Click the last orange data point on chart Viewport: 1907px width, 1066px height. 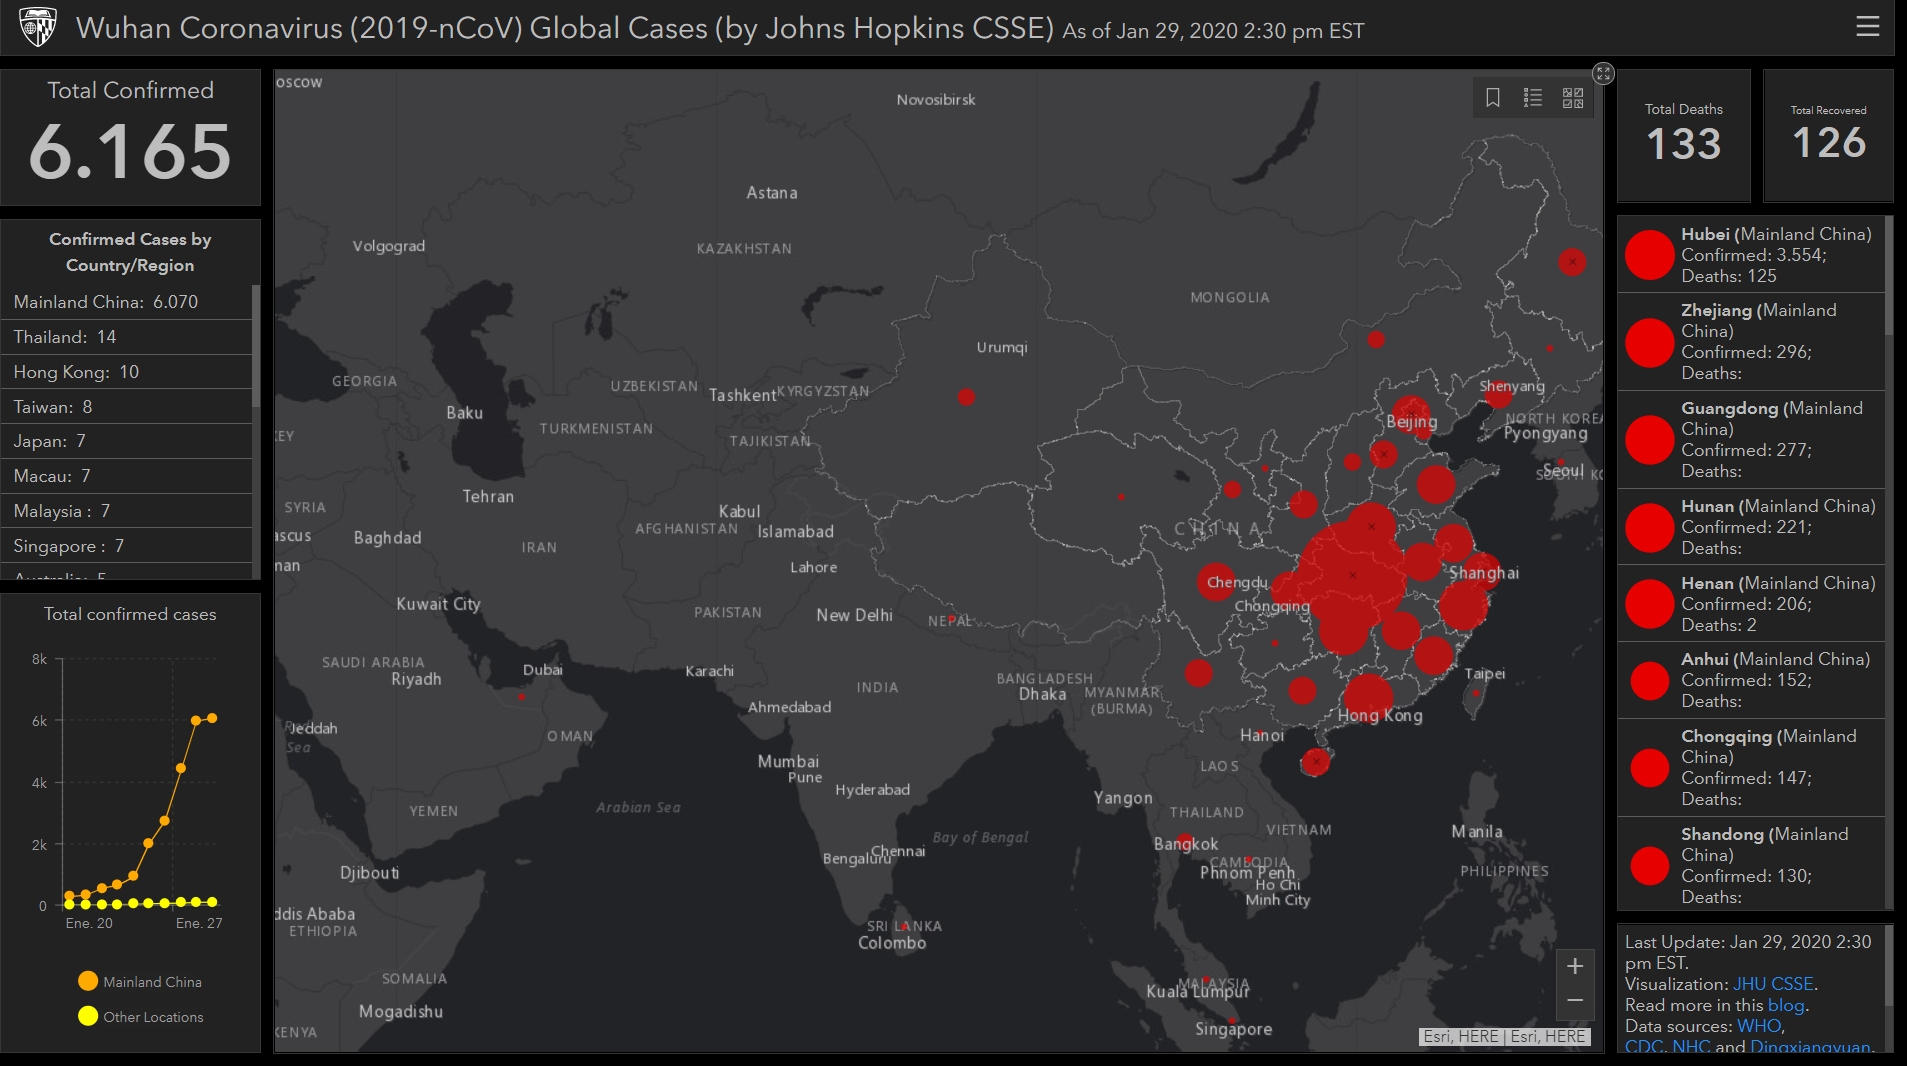click(x=212, y=718)
